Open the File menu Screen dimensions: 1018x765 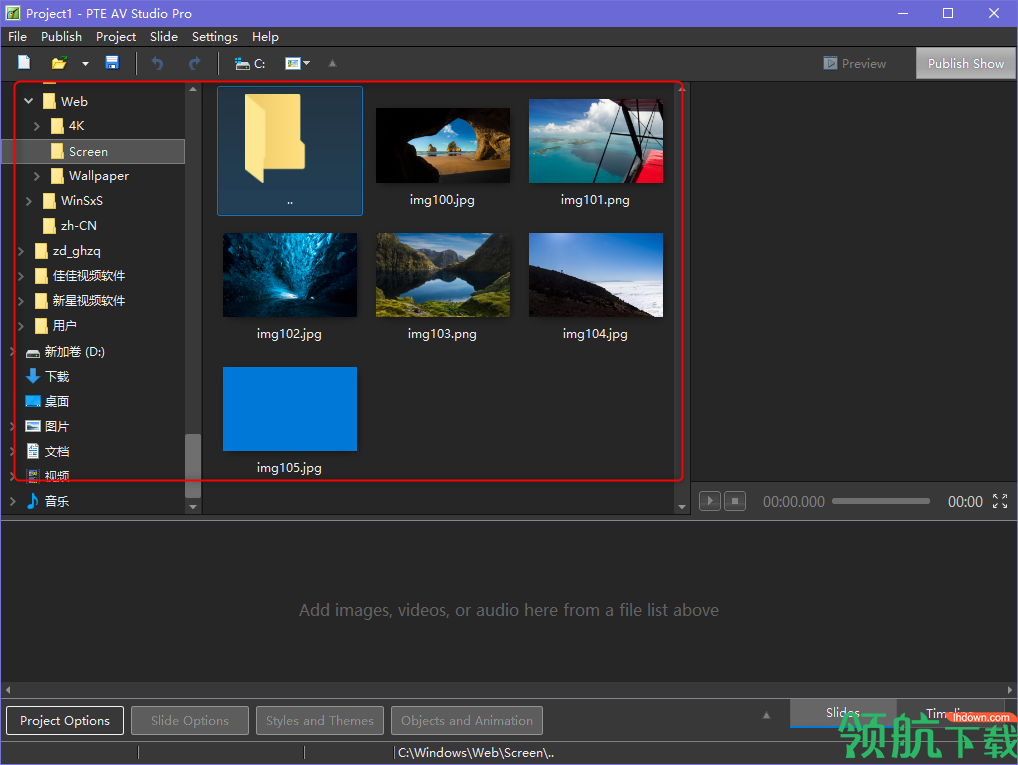pos(18,36)
